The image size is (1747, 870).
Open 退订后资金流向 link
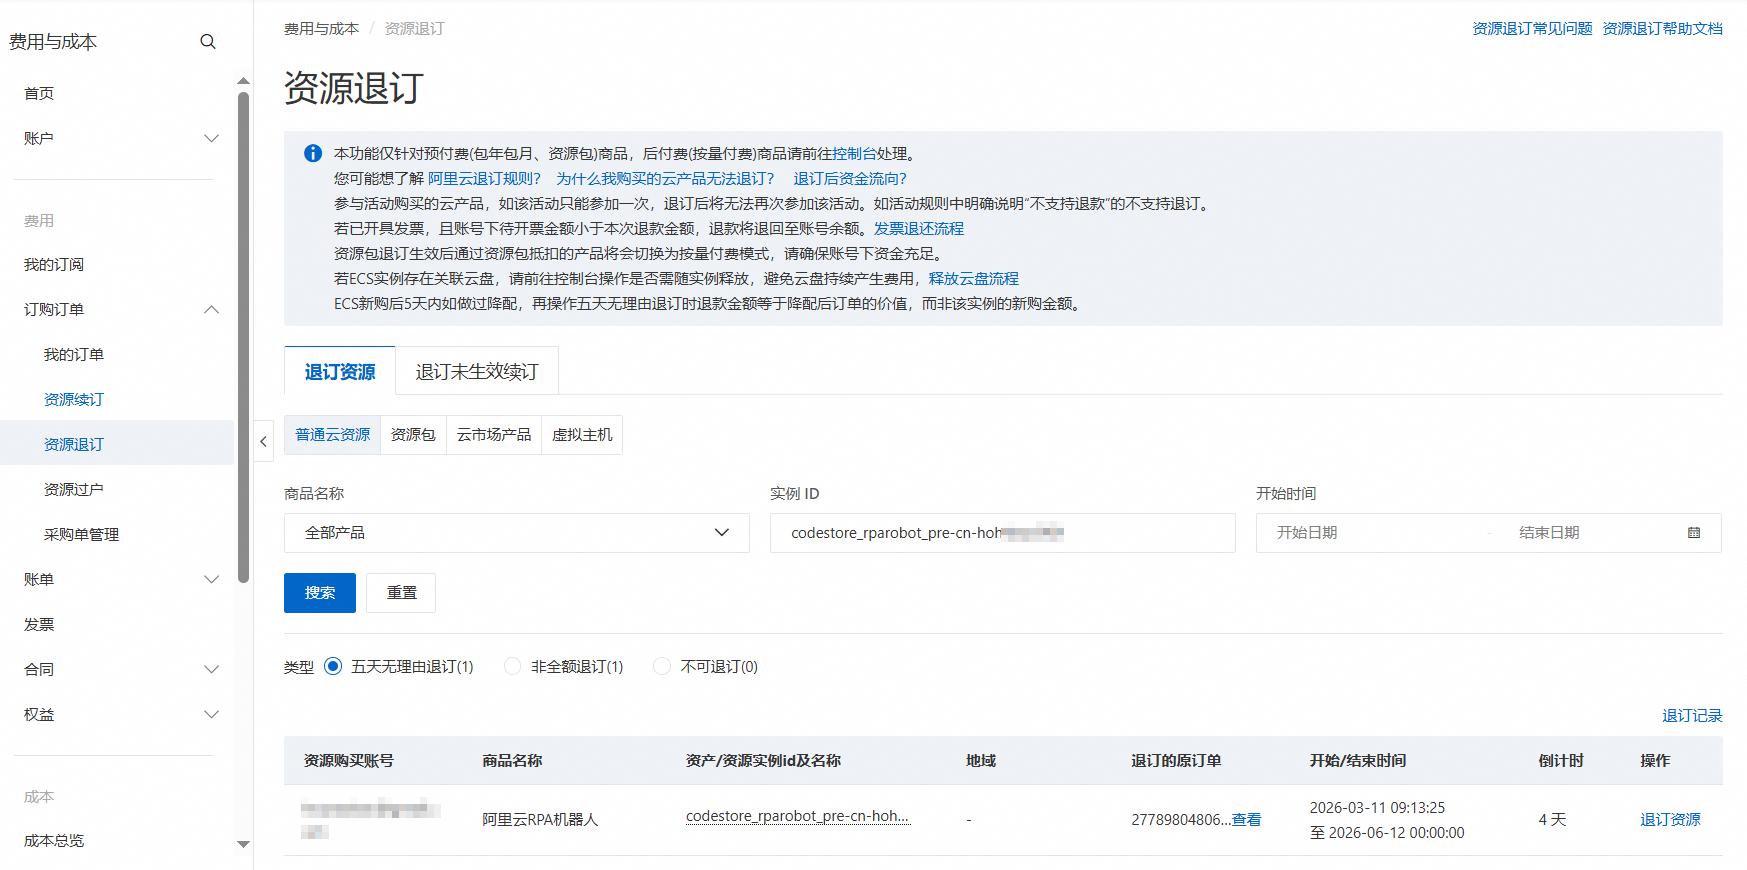(x=850, y=179)
